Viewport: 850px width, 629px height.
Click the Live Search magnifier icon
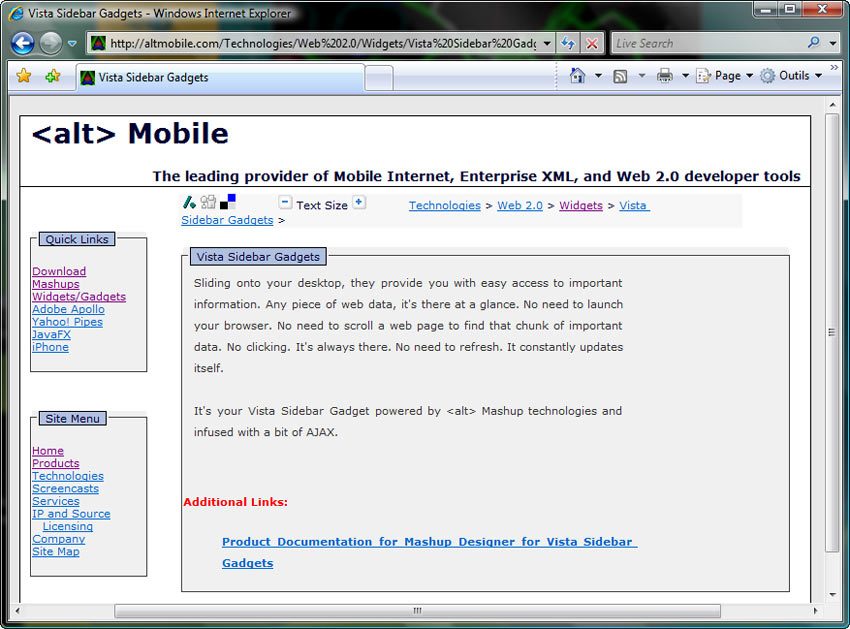pyautogui.click(x=813, y=43)
